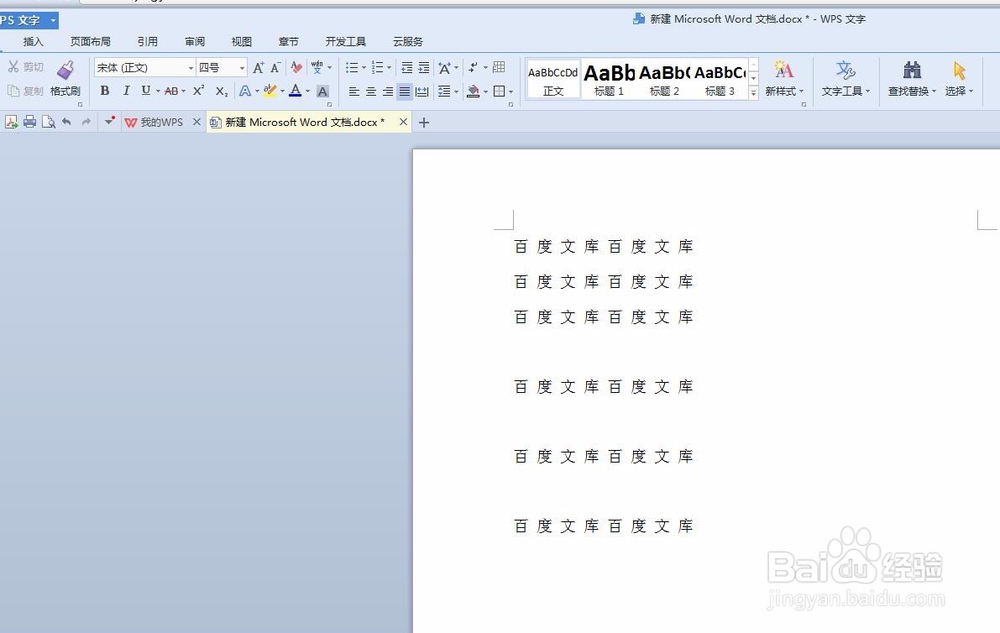Click the Format Painter (格式刷) brush icon
The width and height of the screenshot is (1000, 633).
[65, 69]
